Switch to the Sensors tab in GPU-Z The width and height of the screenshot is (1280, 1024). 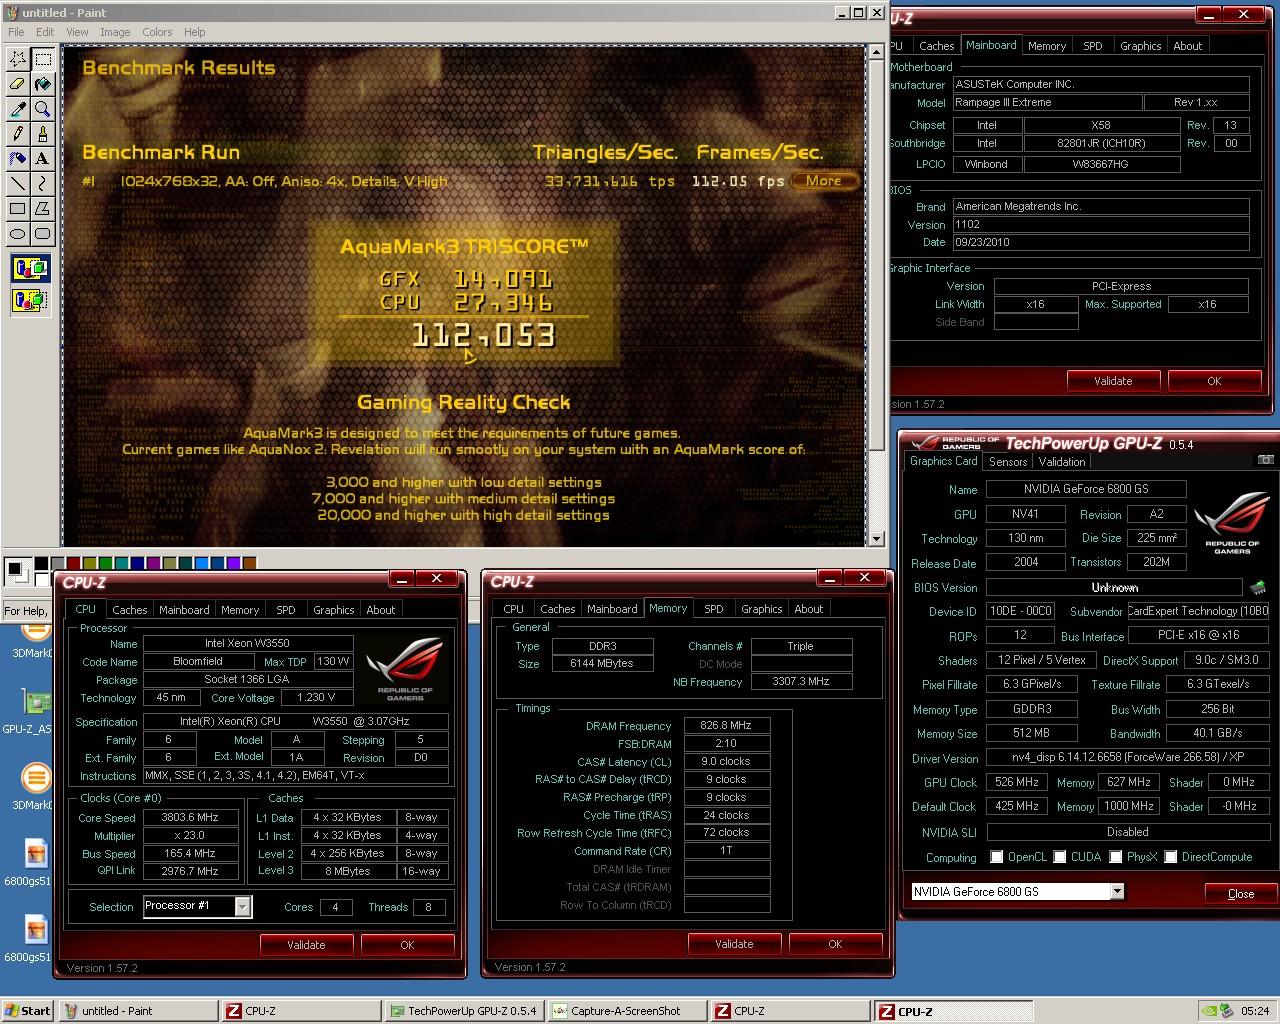point(1008,462)
